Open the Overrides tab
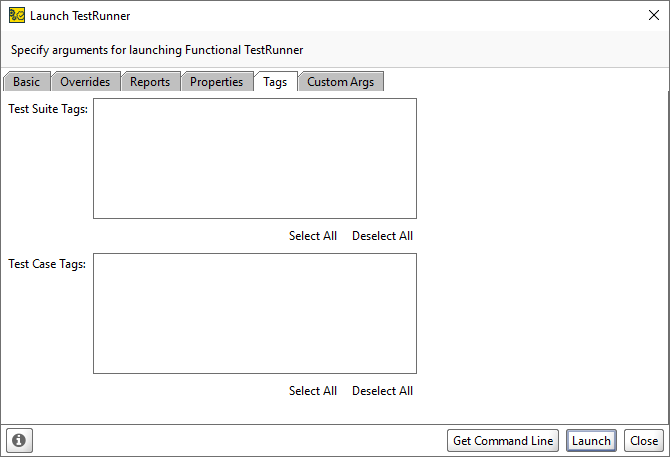The image size is (670, 457). coord(85,82)
